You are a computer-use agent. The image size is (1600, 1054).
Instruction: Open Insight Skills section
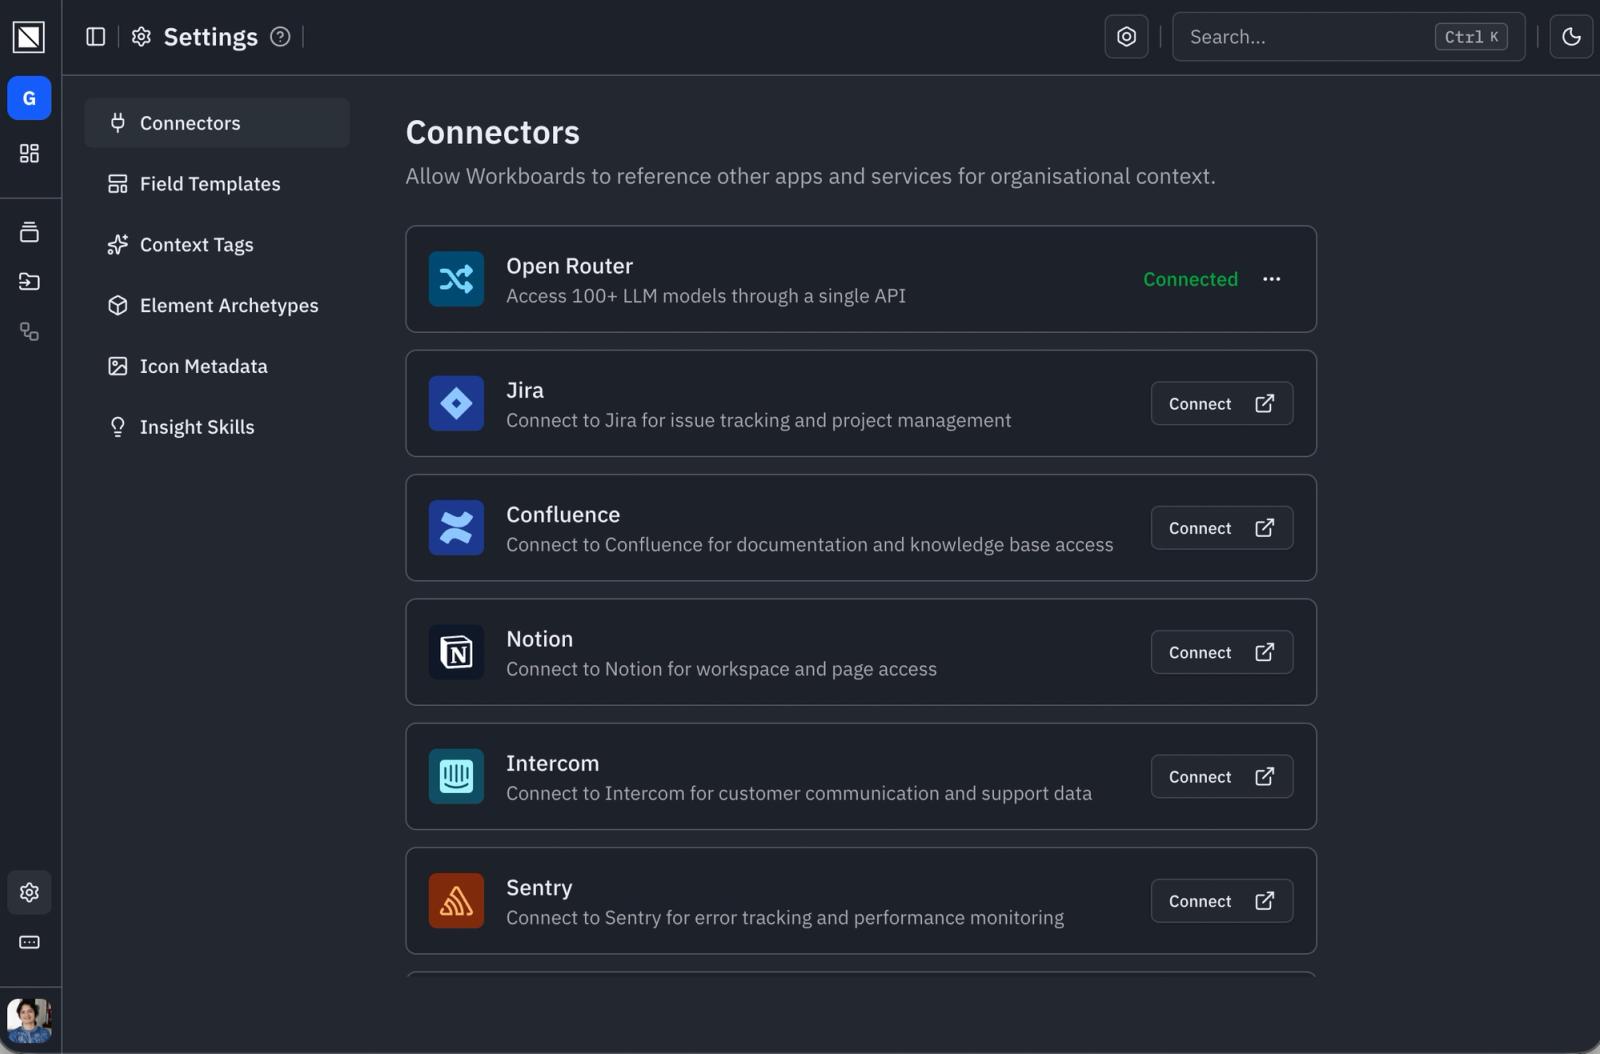(x=217, y=427)
